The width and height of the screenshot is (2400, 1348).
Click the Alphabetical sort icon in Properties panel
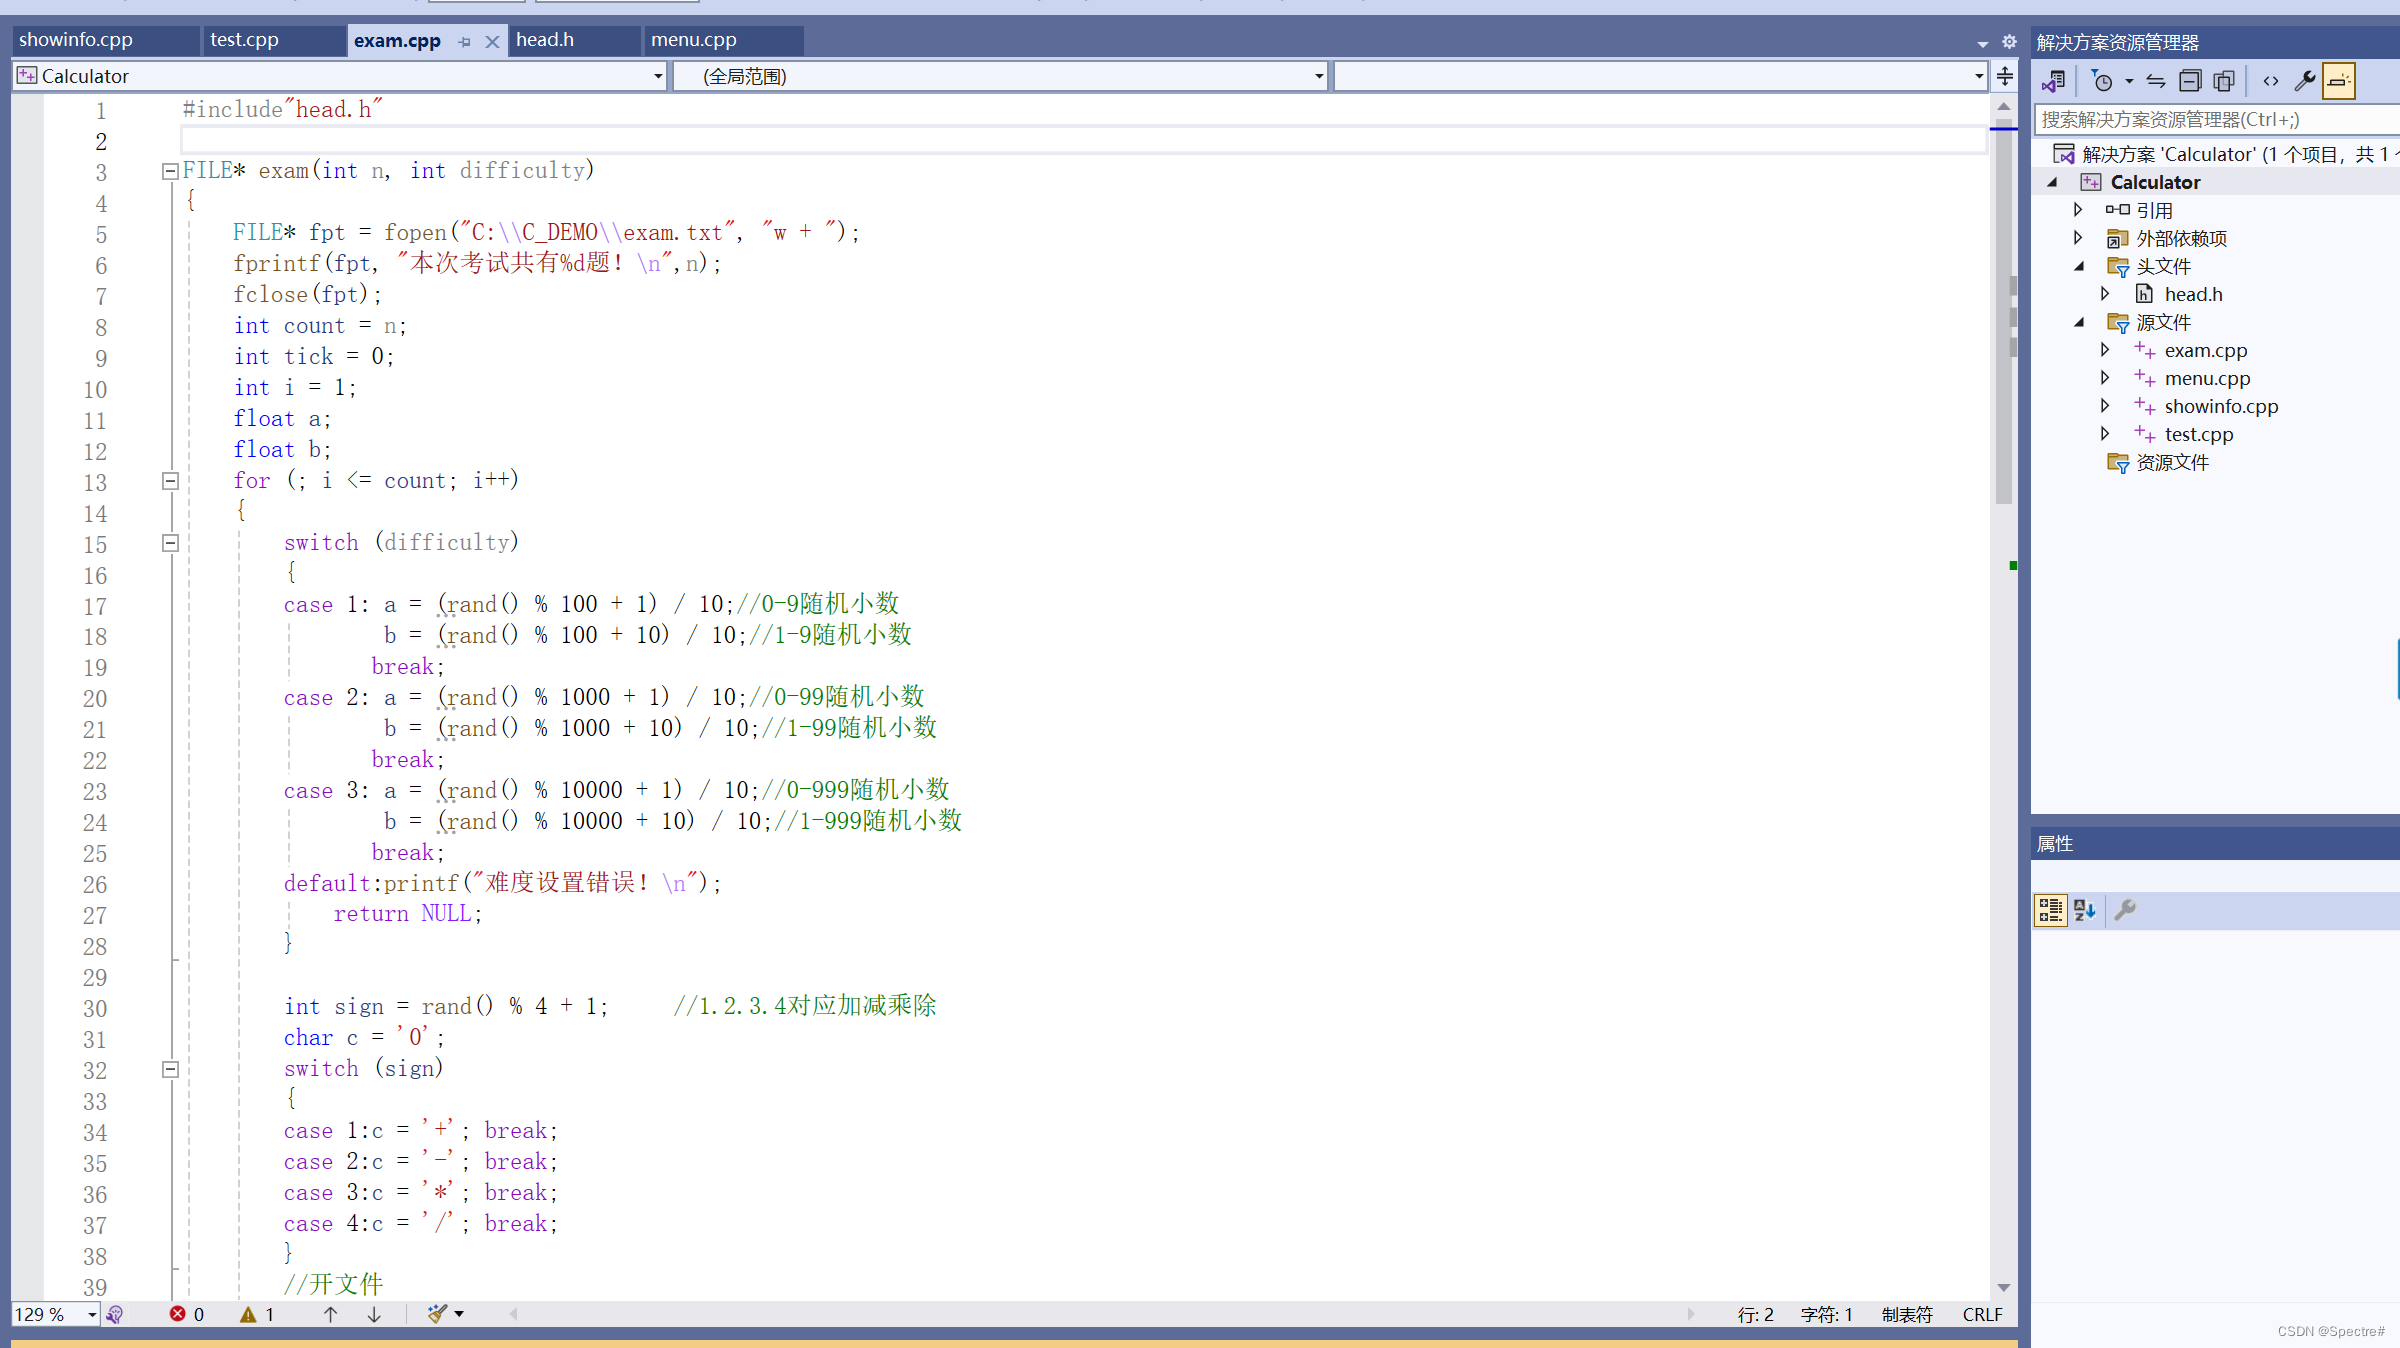coord(2084,910)
